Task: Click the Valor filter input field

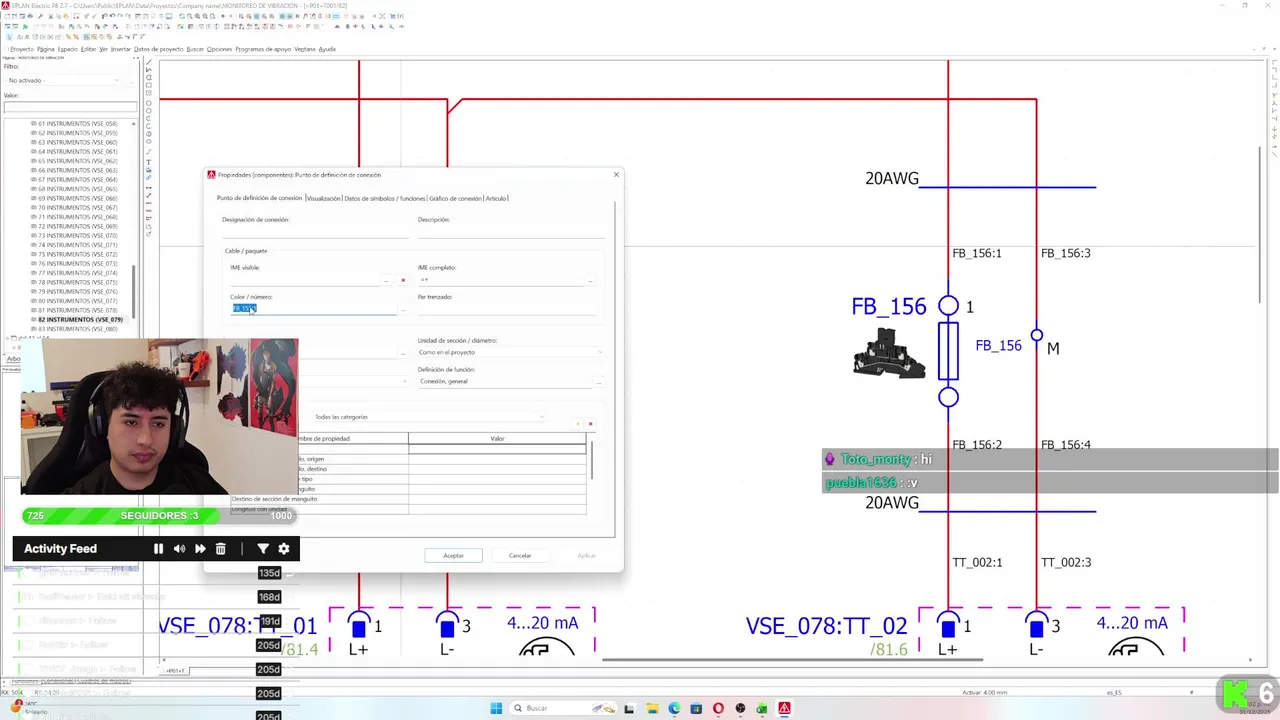Action: tap(70, 108)
